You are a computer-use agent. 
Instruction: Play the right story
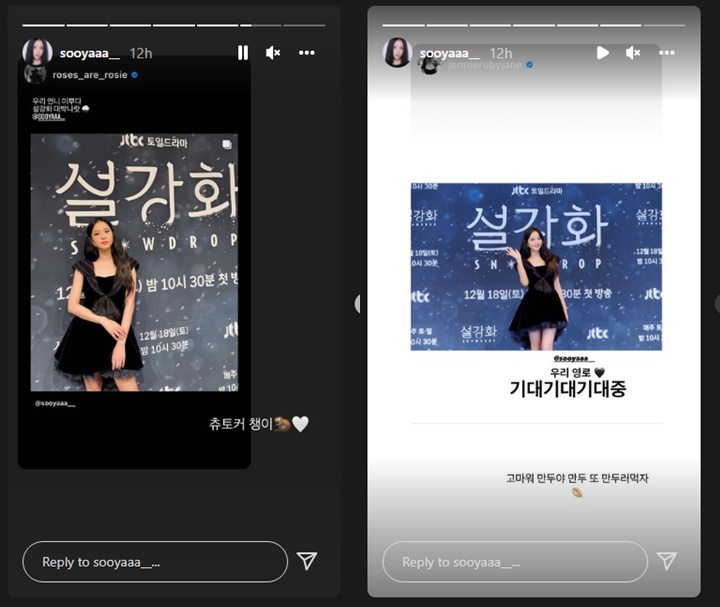click(x=602, y=53)
